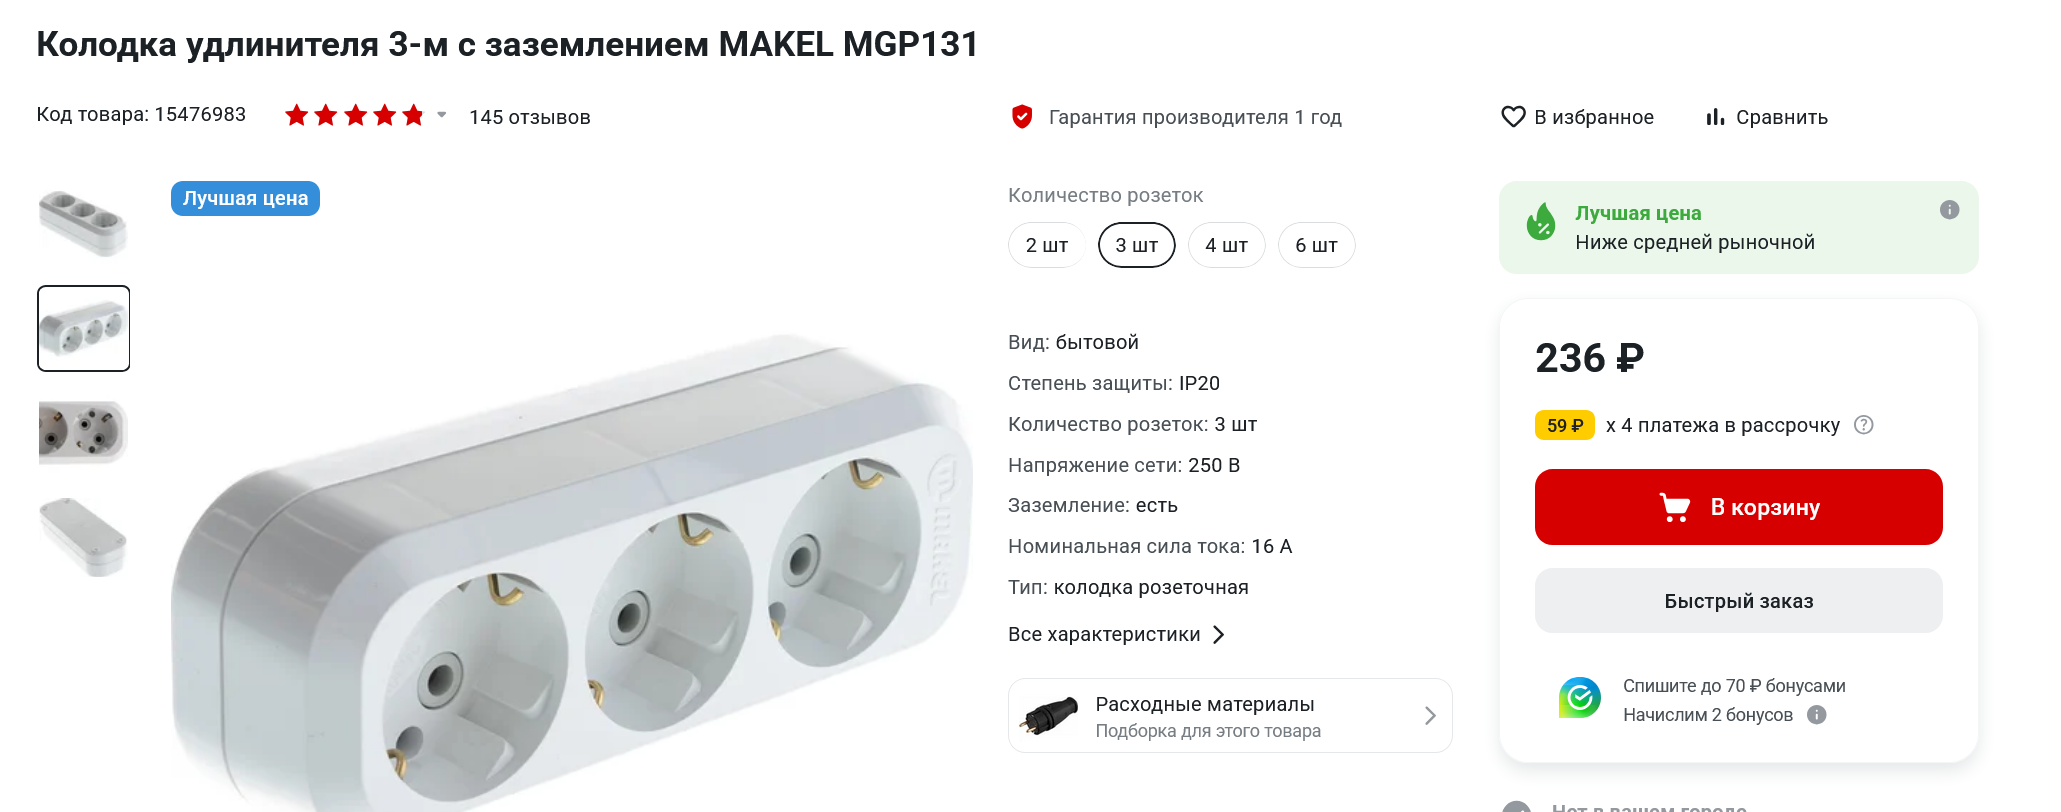Click info icon in best price banner
The height and width of the screenshot is (812, 2061).
tap(1949, 210)
